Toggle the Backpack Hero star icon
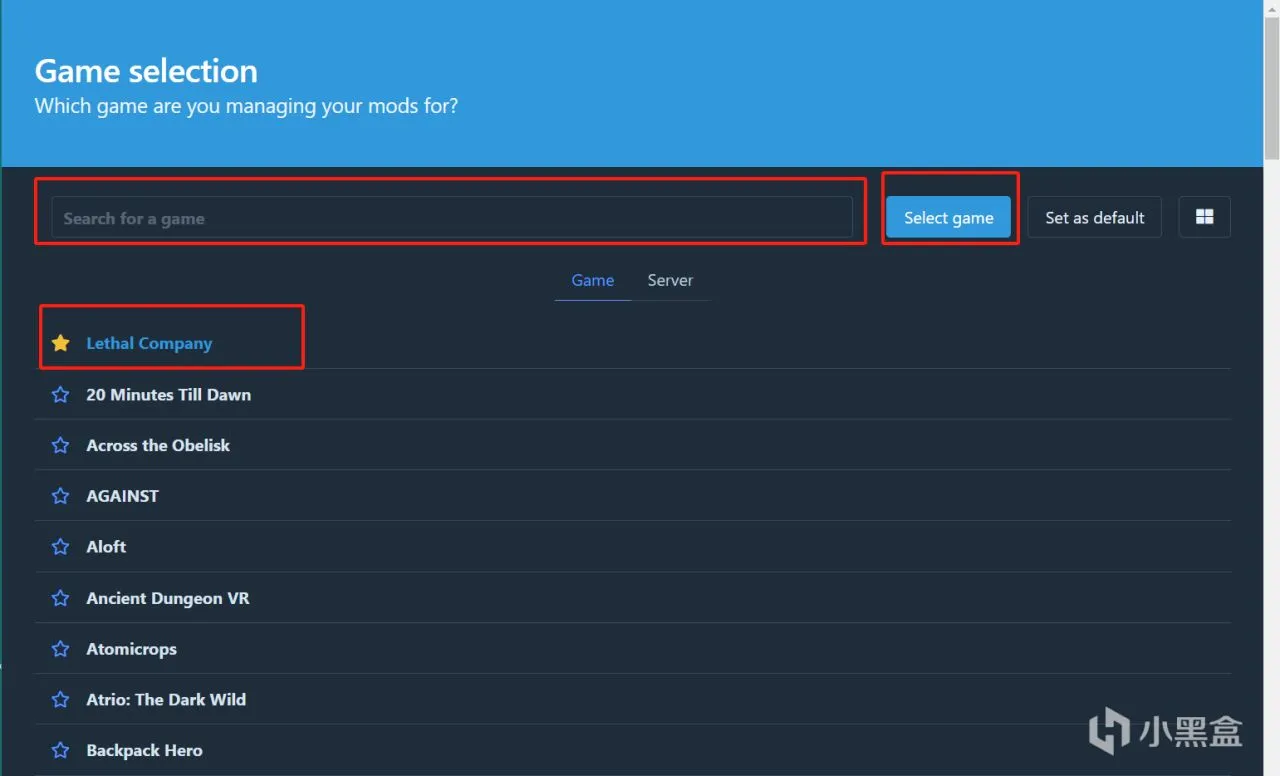1280x776 pixels. 61,750
